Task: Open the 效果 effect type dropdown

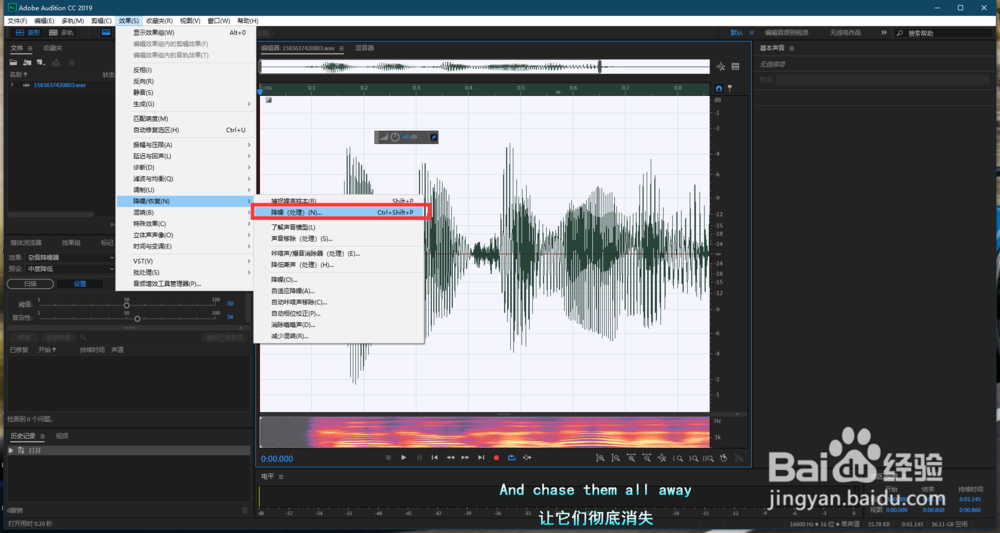Action: point(70,258)
